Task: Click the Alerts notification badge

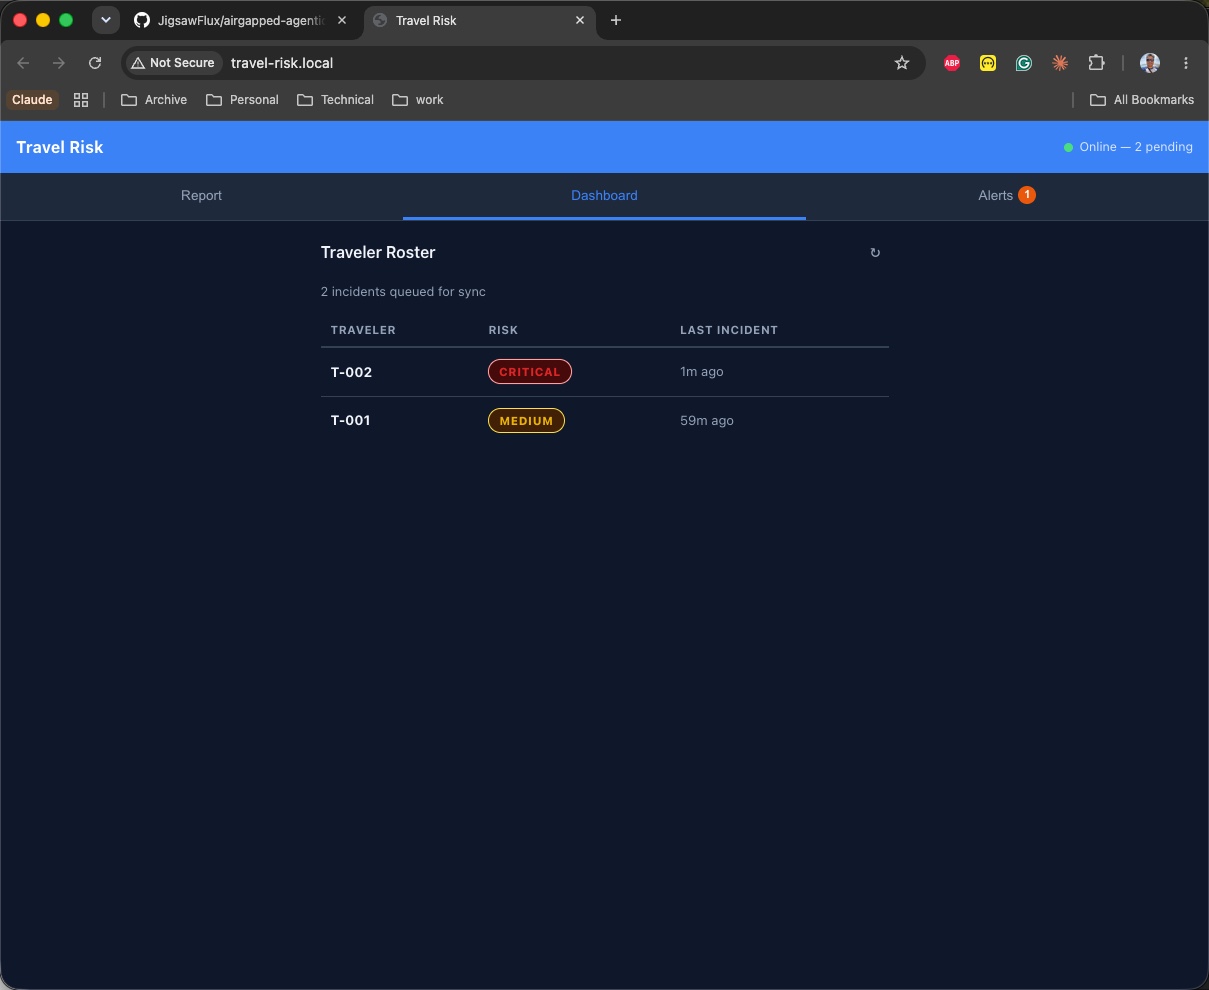Action: 1027,195
